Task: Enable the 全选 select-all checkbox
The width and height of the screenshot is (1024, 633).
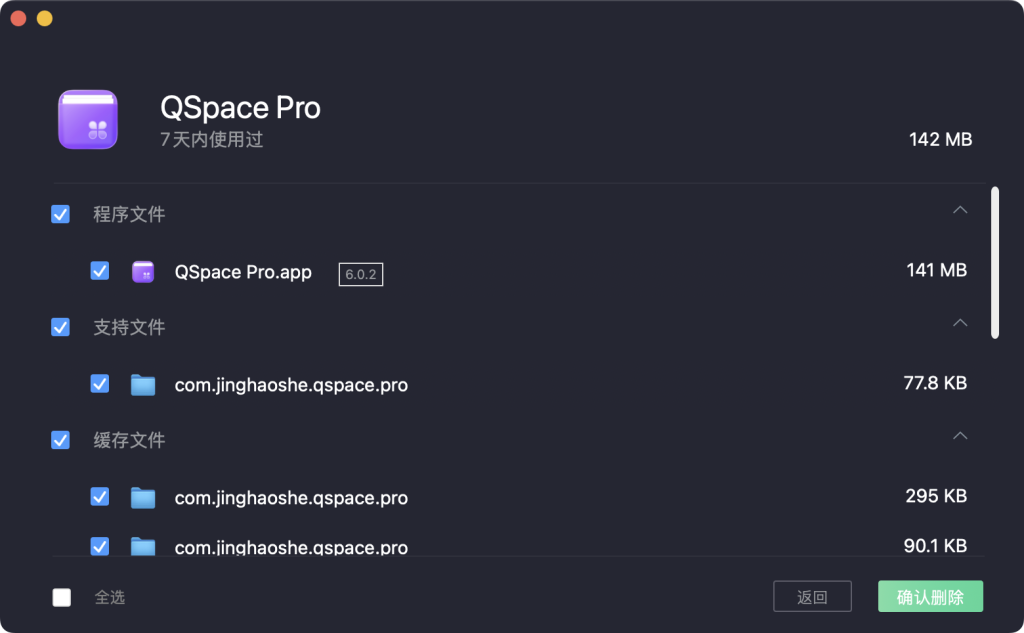Action: tap(62, 597)
